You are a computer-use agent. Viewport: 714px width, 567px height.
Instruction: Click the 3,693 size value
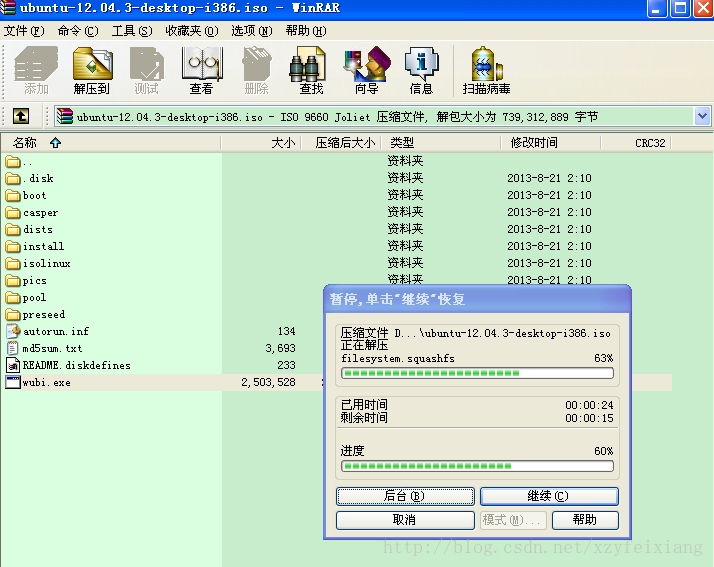(x=280, y=348)
